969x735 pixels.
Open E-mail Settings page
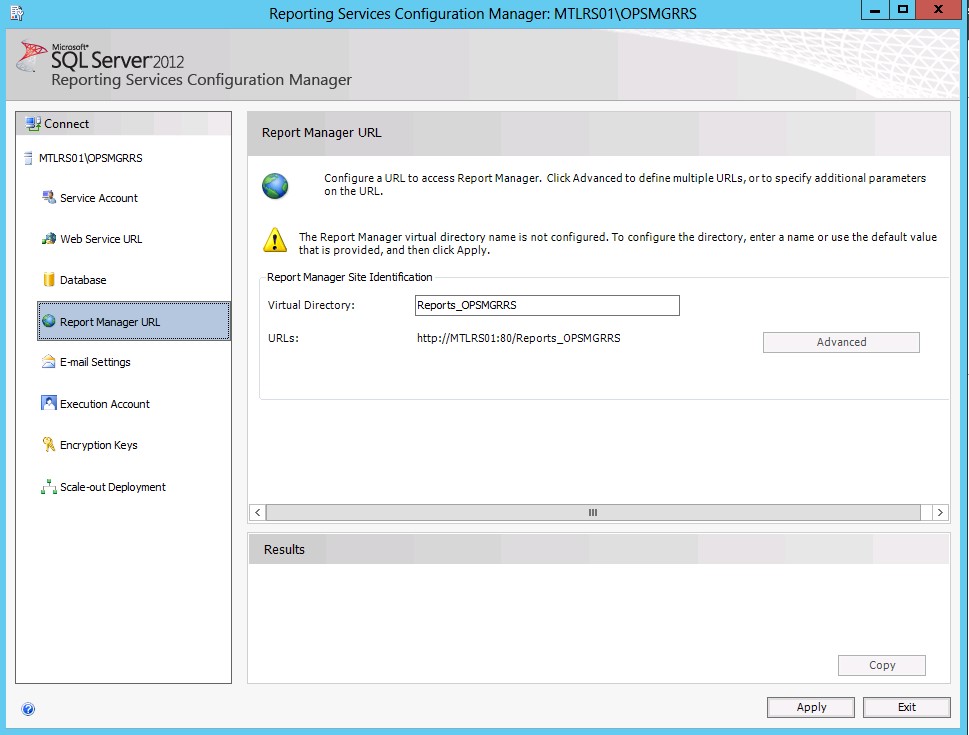point(95,362)
